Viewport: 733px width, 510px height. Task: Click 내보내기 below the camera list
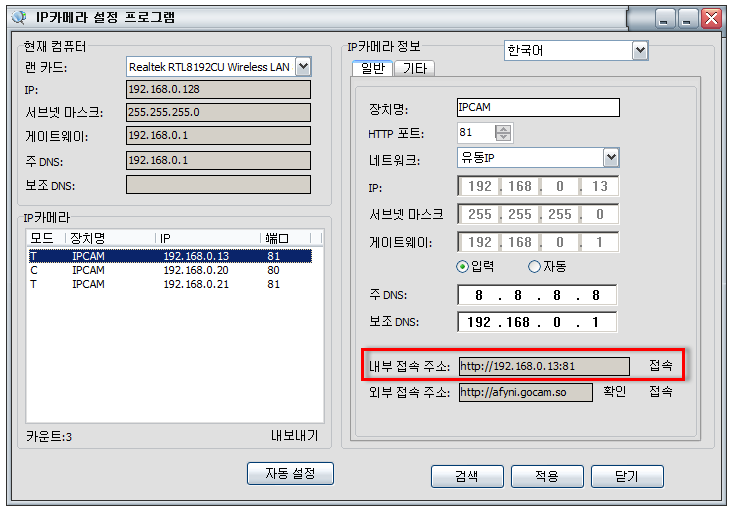tap(295, 436)
